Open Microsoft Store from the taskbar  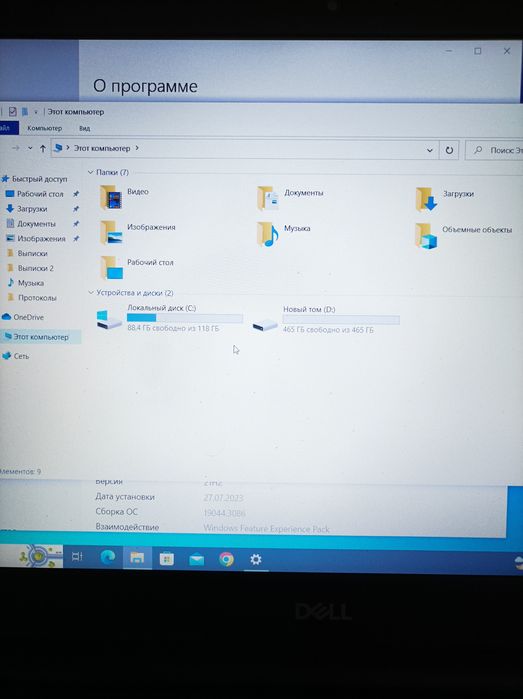(x=167, y=559)
